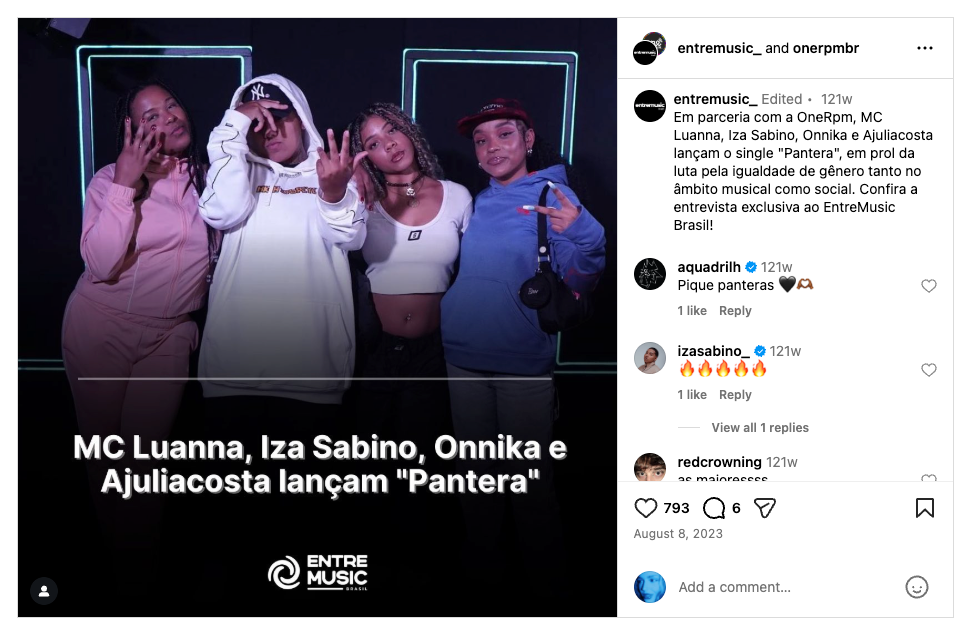Expand View all 1 replies
The image size is (969, 632).
point(760,428)
